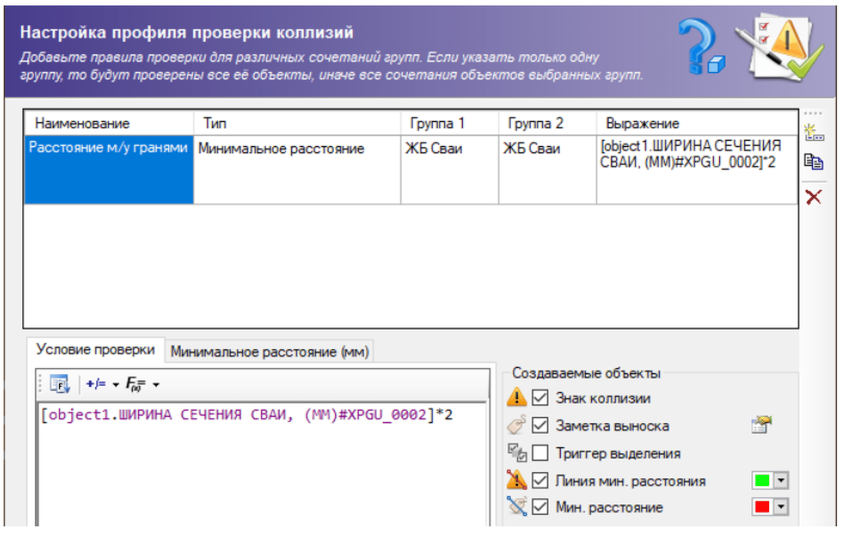Select the Расстояние м/у гранями rule row
This screenshot has width=842, height=533.
(x=109, y=149)
